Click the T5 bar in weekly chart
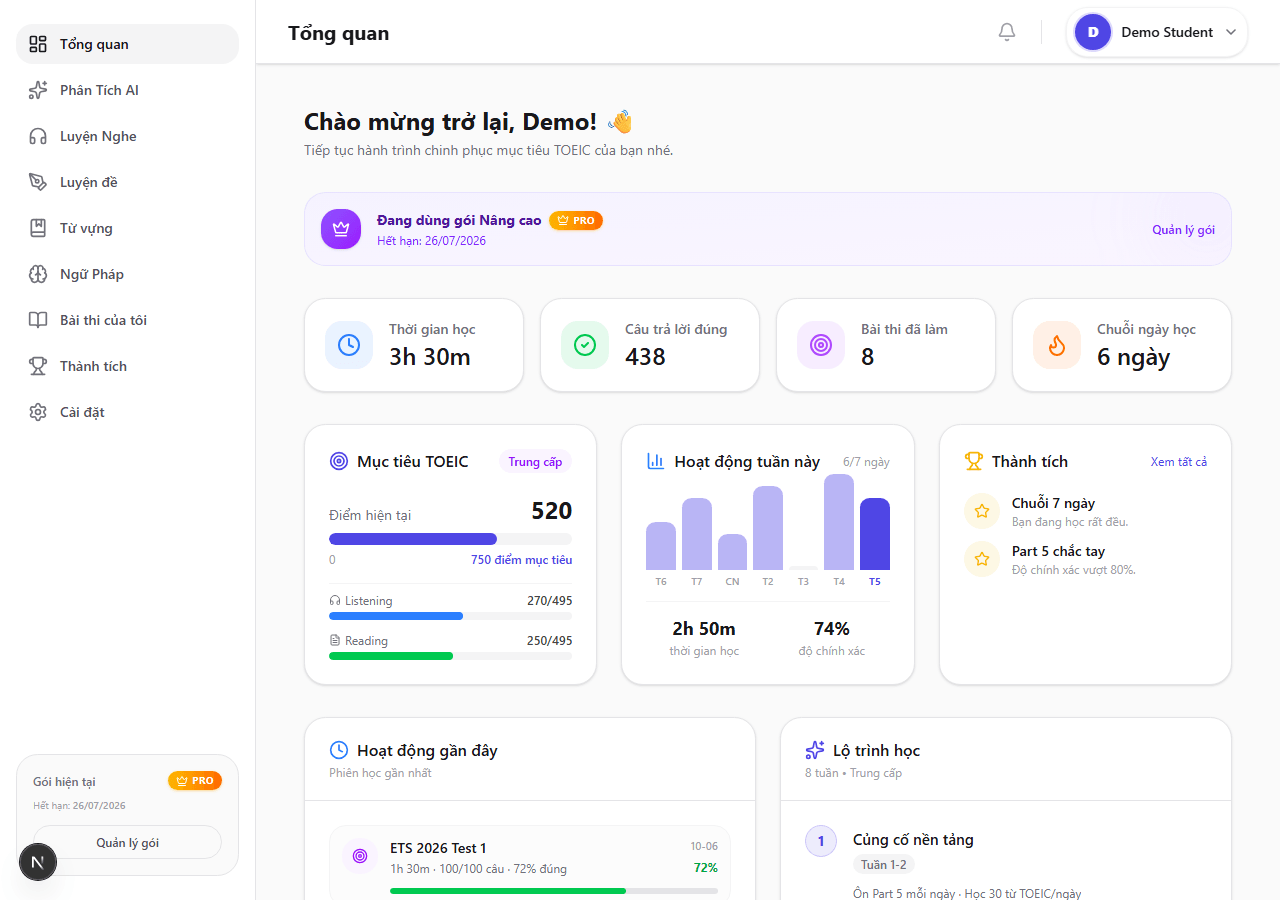The image size is (1280, 900). tap(875, 534)
